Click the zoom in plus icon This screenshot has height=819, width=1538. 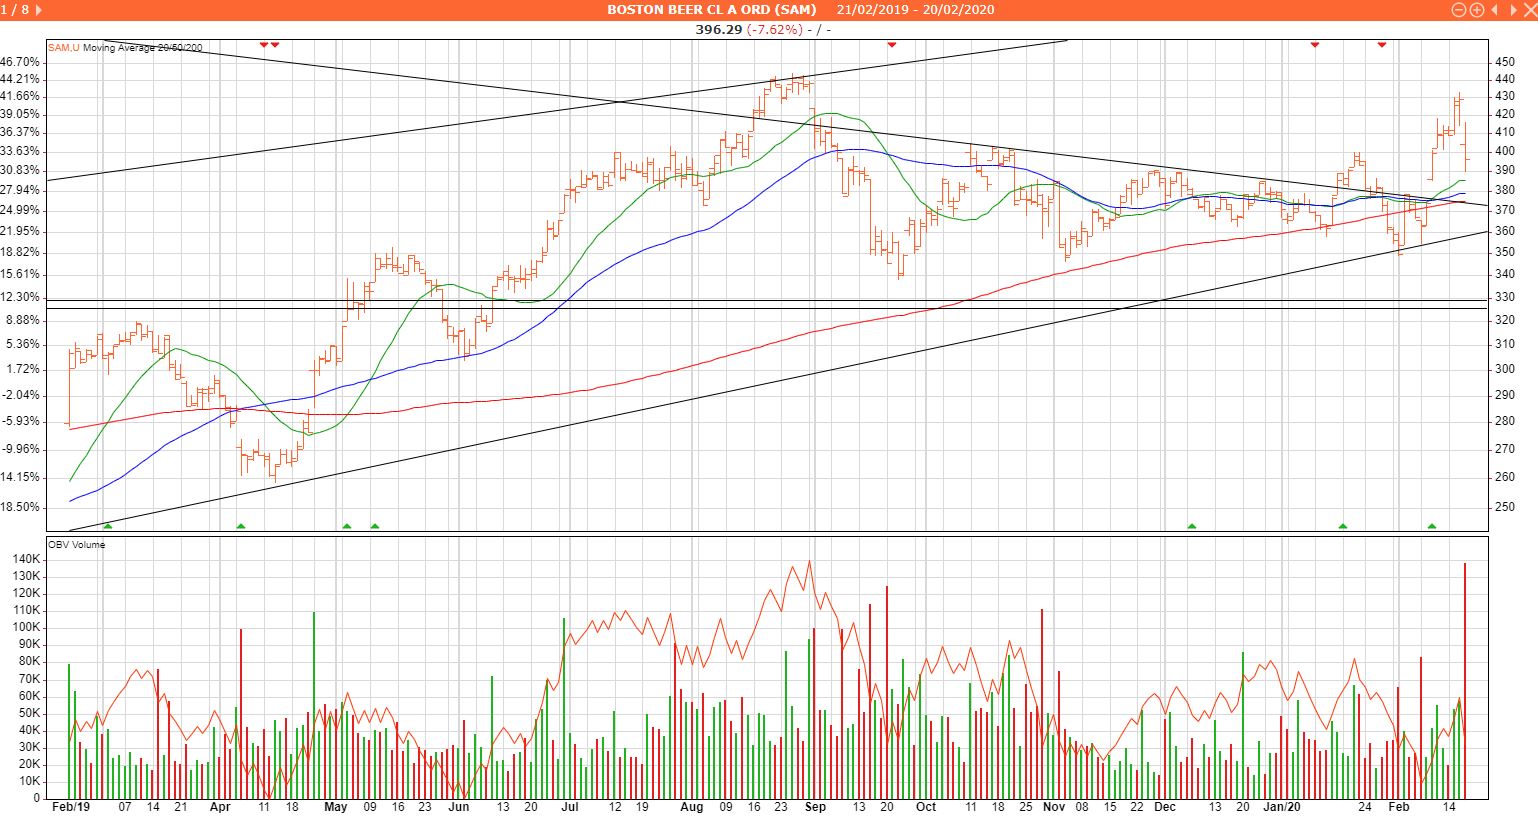tap(1476, 9)
